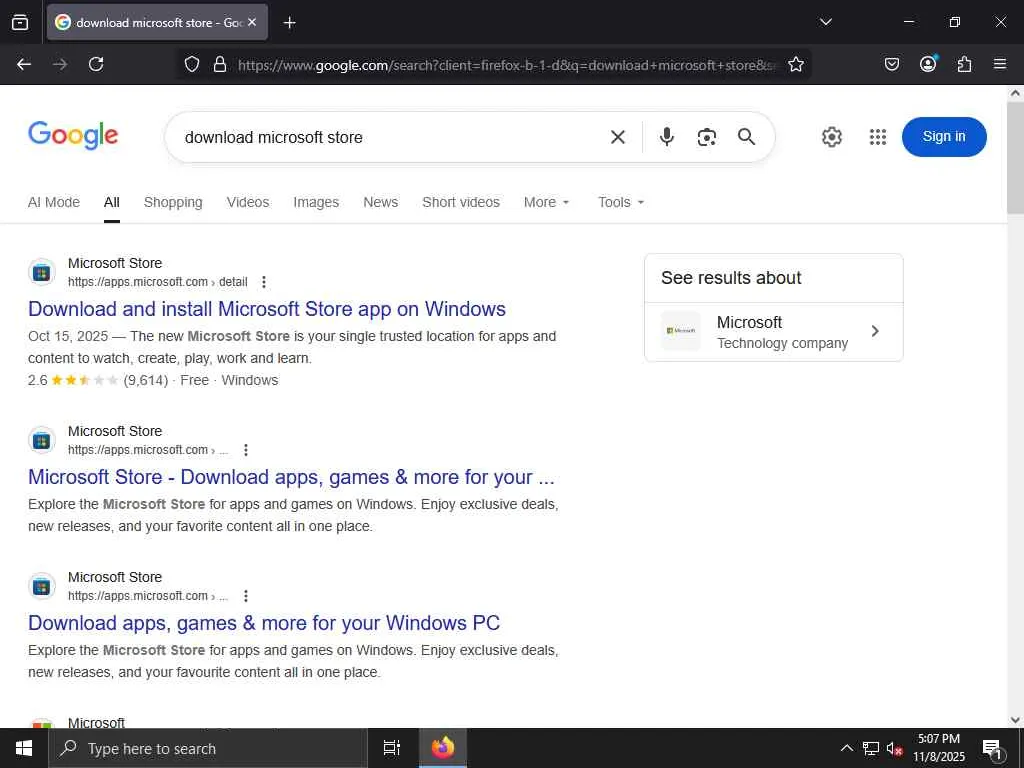Click the Sign in button
Screen dimensions: 1024x768
(x=944, y=136)
